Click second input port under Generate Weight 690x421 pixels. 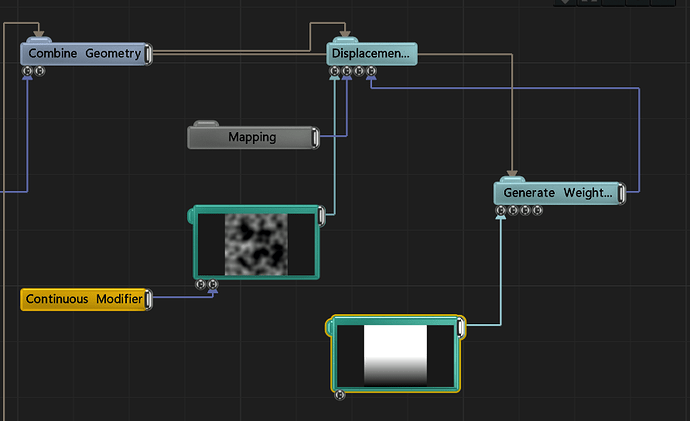[x=513, y=210]
